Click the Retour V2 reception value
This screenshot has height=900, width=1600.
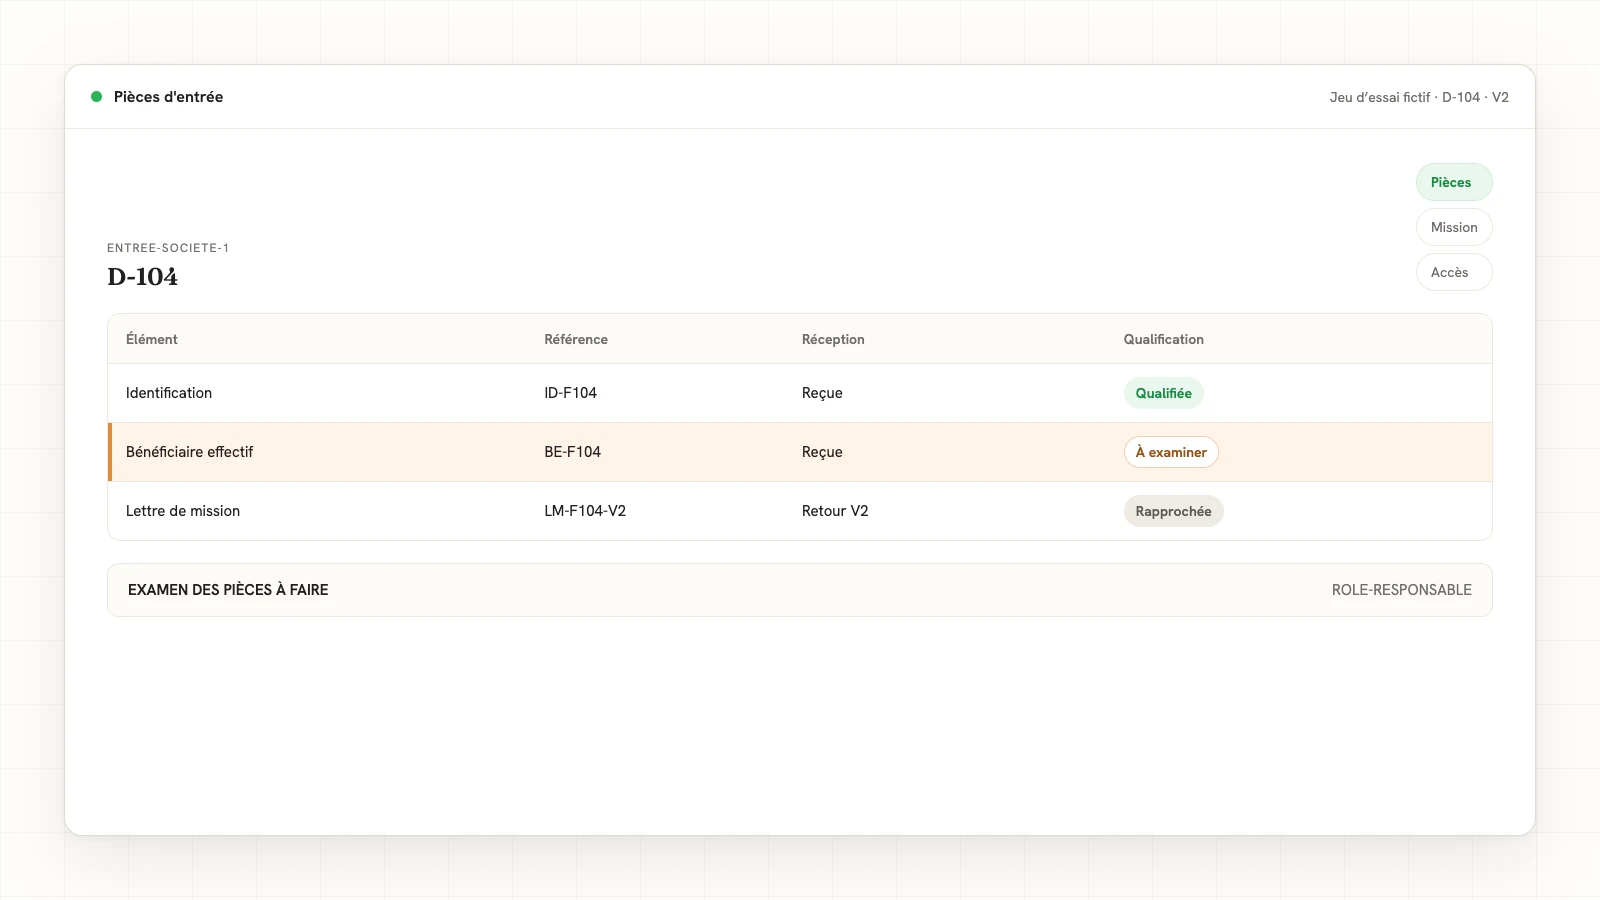pos(835,511)
